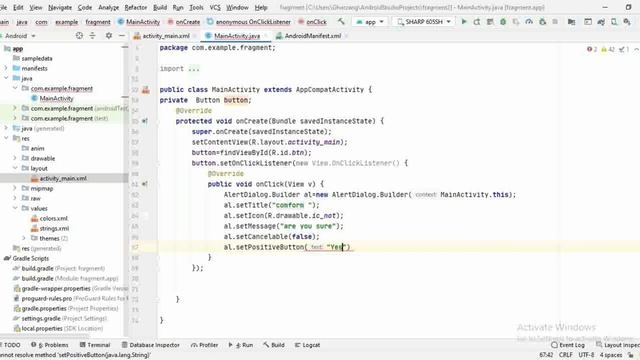Click the red error indicator in editor corner
Image resolution: width=640 pixels, height=360 pixels.
[x=592, y=49]
